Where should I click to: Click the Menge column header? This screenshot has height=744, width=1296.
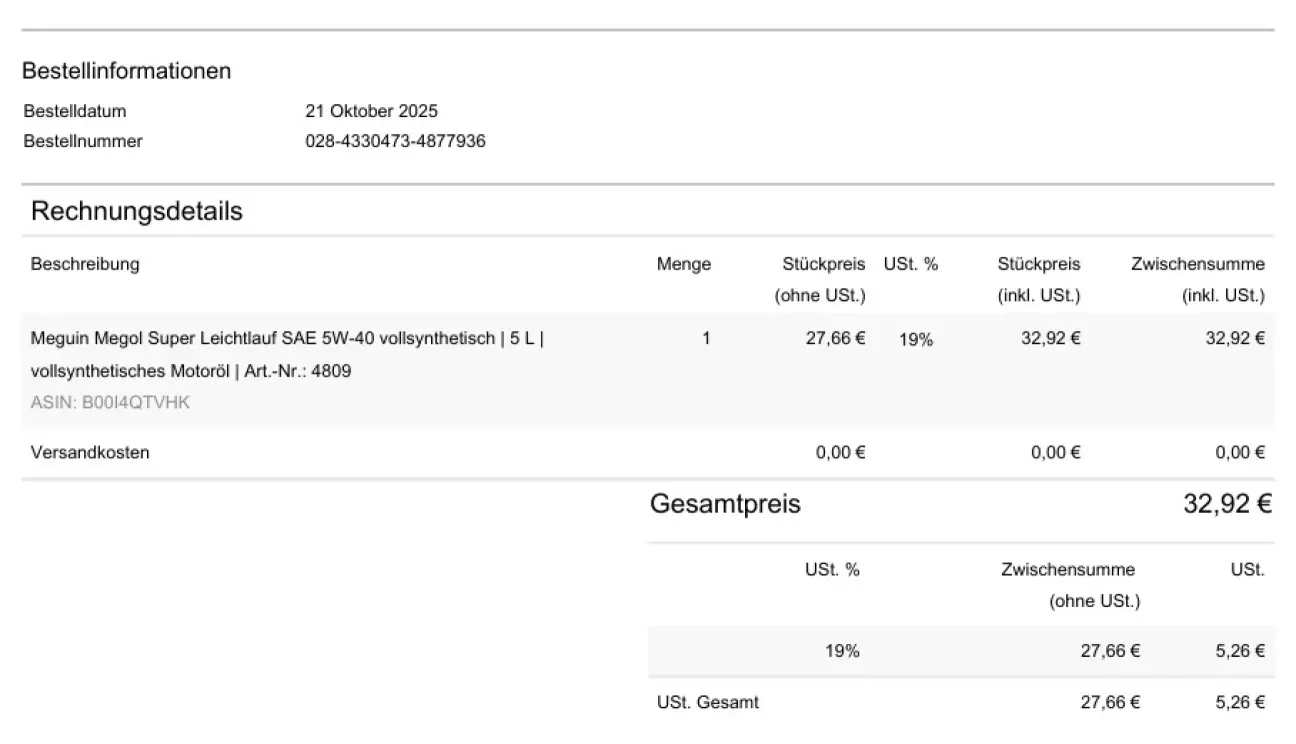(x=684, y=264)
